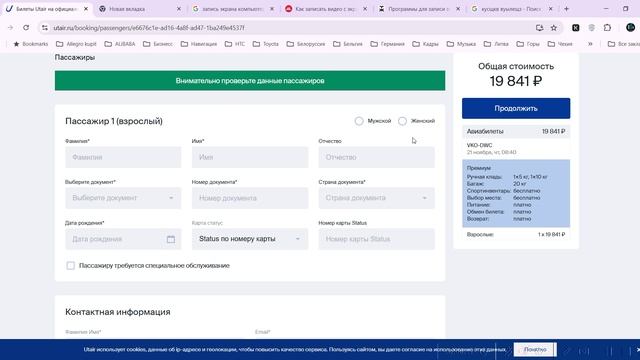The height and width of the screenshot is (360, 640).
Task: Open the calendar icon in birth date field
Action: click(171, 239)
